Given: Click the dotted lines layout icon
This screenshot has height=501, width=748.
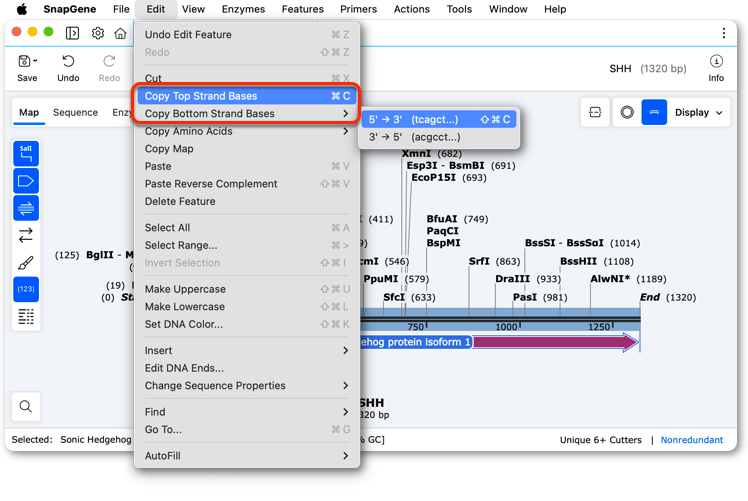Looking at the screenshot, I should (x=26, y=316).
